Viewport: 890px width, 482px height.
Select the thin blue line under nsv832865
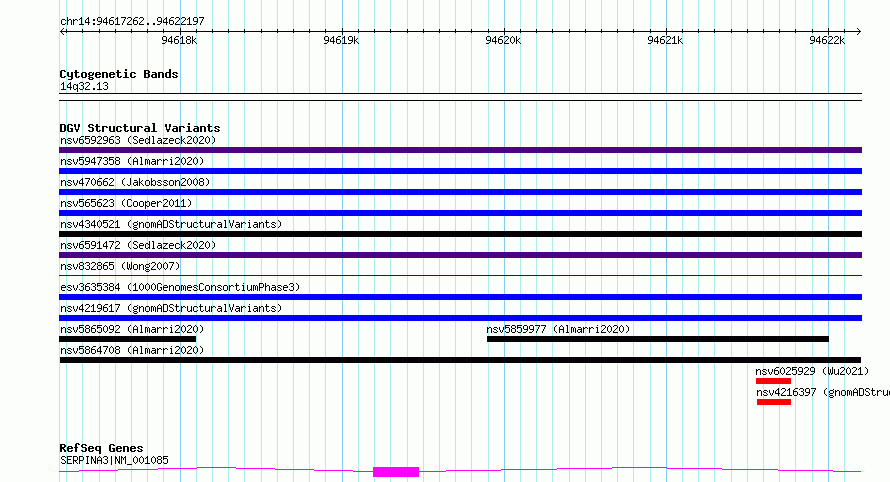tap(460, 276)
